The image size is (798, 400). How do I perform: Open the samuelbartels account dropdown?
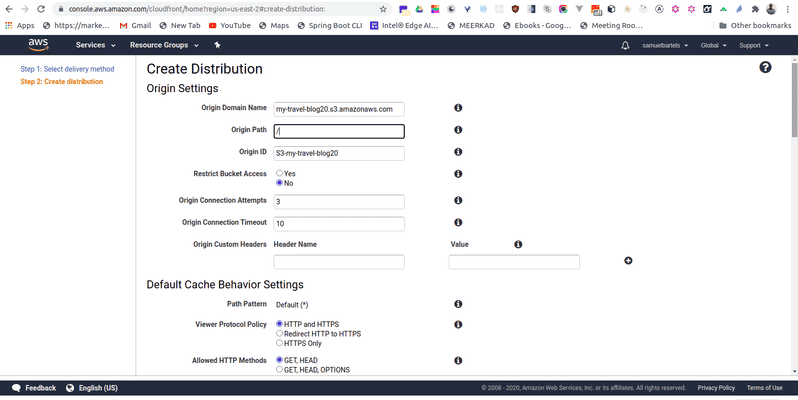click(x=665, y=45)
